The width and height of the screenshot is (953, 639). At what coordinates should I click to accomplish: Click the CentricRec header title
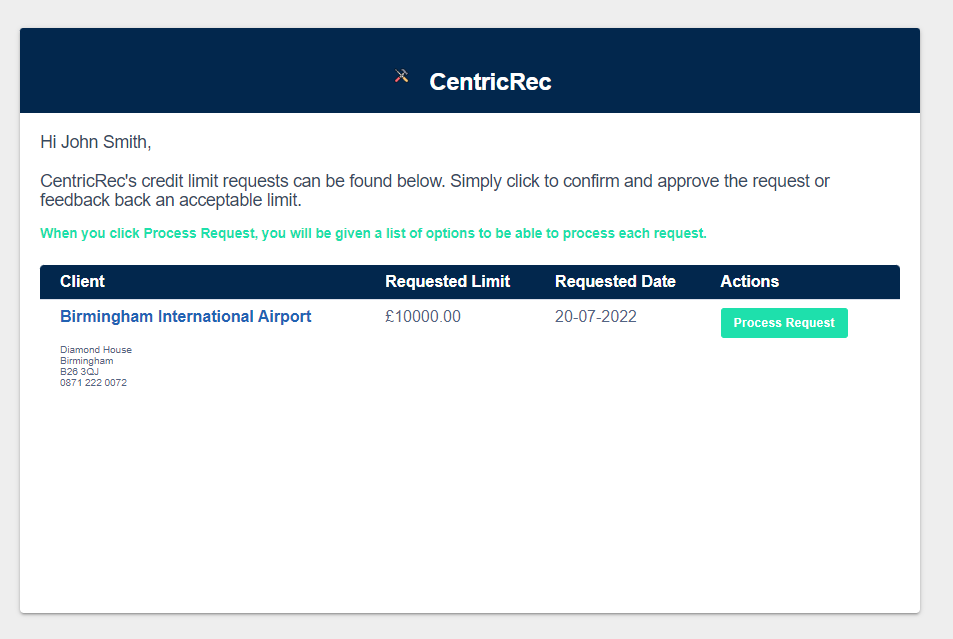(490, 82)
